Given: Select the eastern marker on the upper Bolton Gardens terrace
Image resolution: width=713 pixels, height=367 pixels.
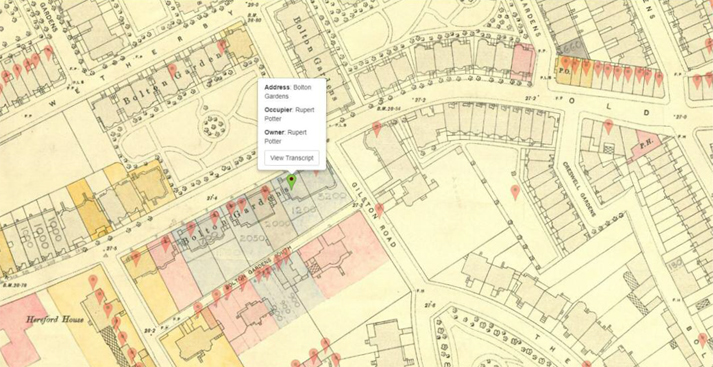Looking at the screenshot, I should click(x=221, y=47).
